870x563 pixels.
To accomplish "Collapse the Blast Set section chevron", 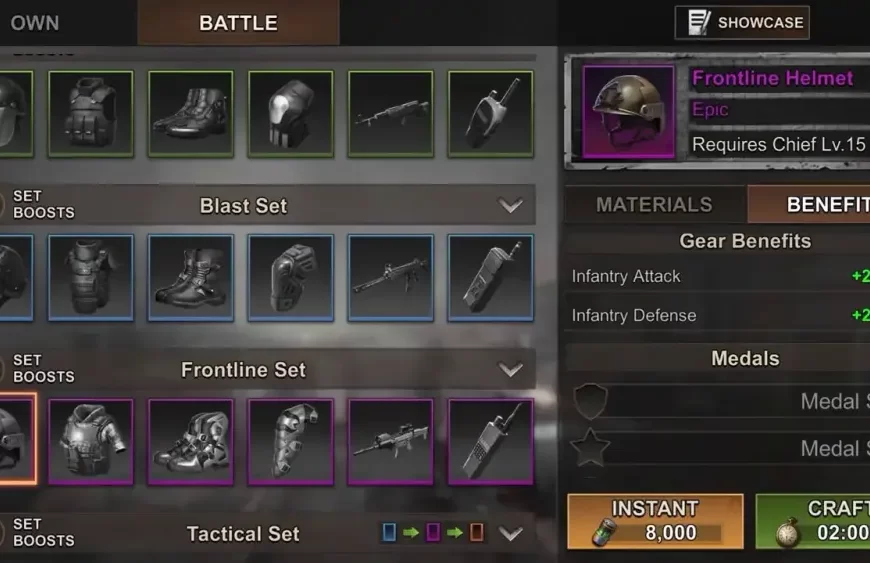I will 510,205.
